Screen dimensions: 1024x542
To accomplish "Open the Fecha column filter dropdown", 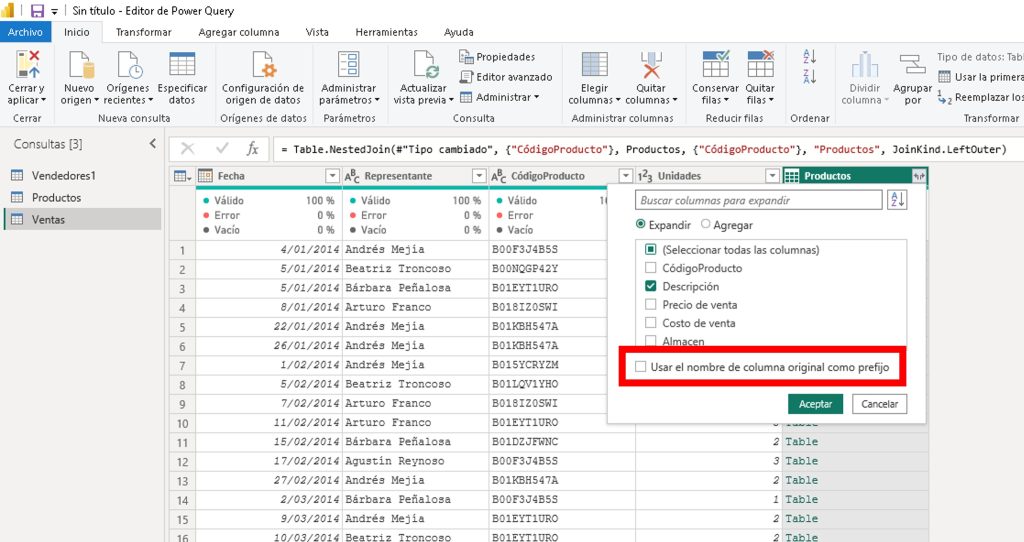I will coord(333,176).
